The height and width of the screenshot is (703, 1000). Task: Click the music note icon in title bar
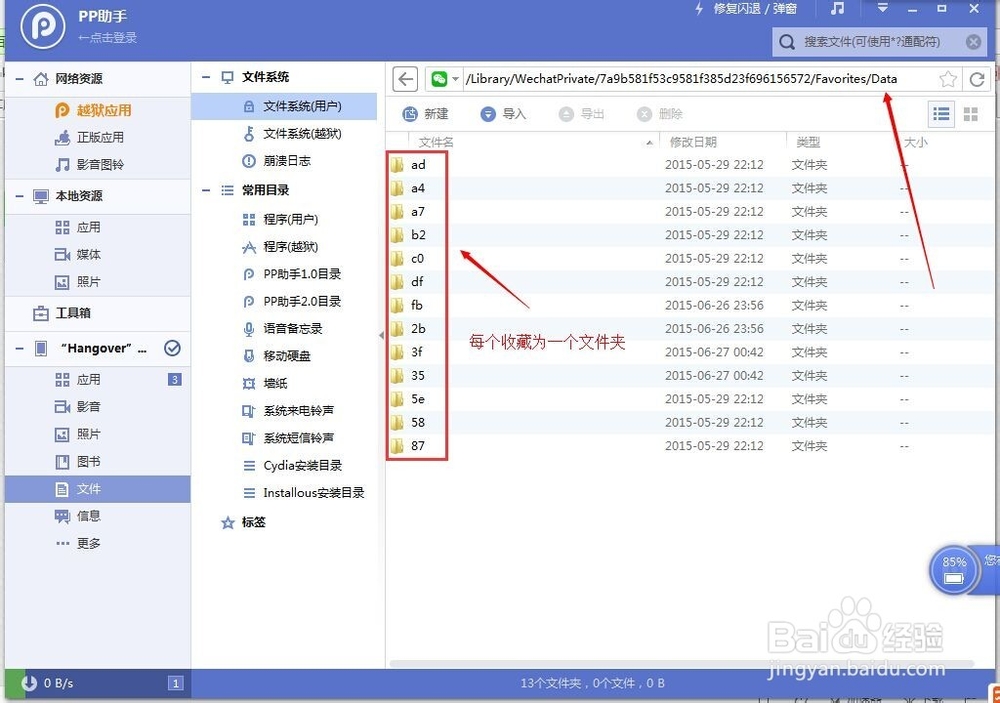[837, 10]
